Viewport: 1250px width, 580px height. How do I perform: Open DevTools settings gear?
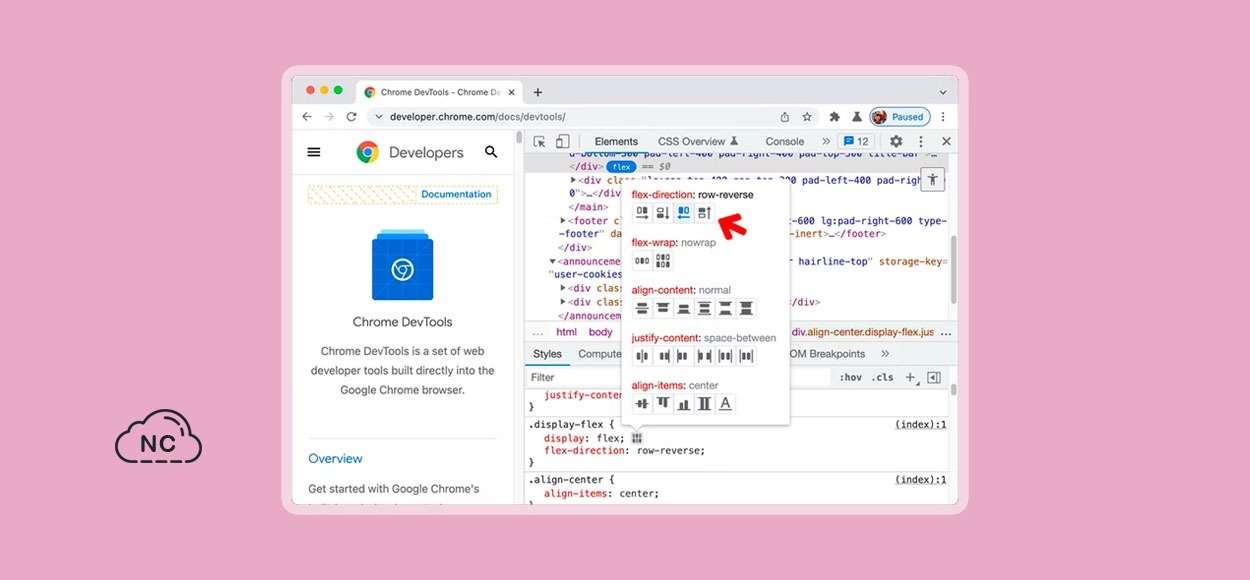[x=896, y=142]
